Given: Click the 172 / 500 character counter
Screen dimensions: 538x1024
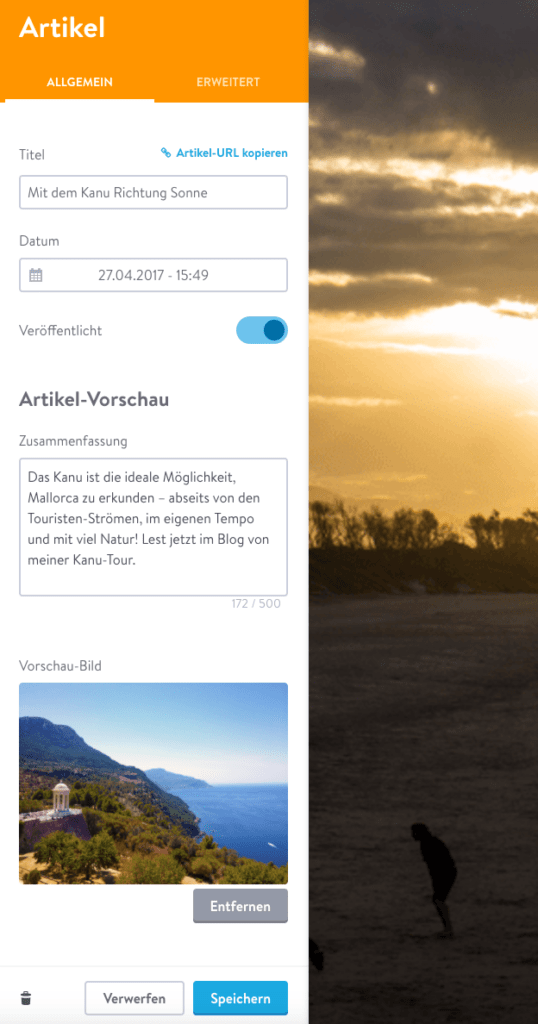Looking at the screenshot, I should click(x=256, y=603).
